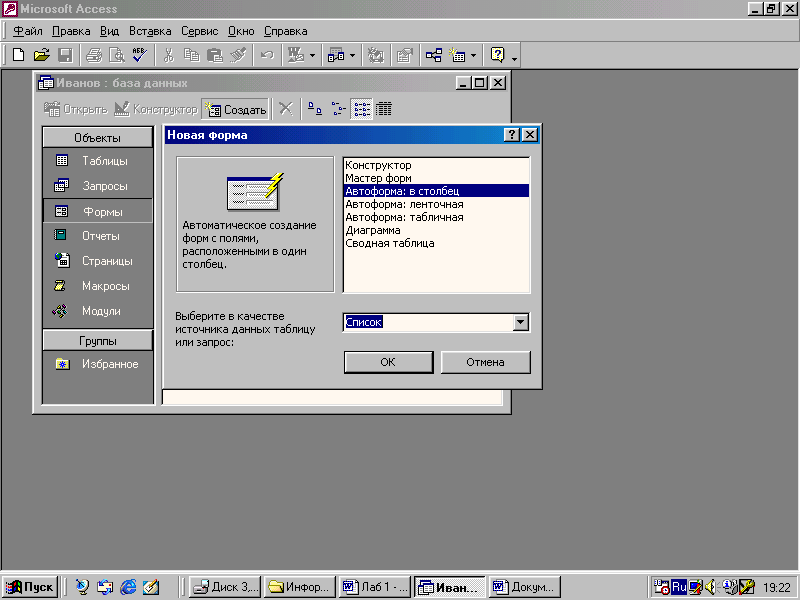Click the data source field showing Список
Image resolution: width=800 pixels, height=600 pixels.
[x=428, y=322]
